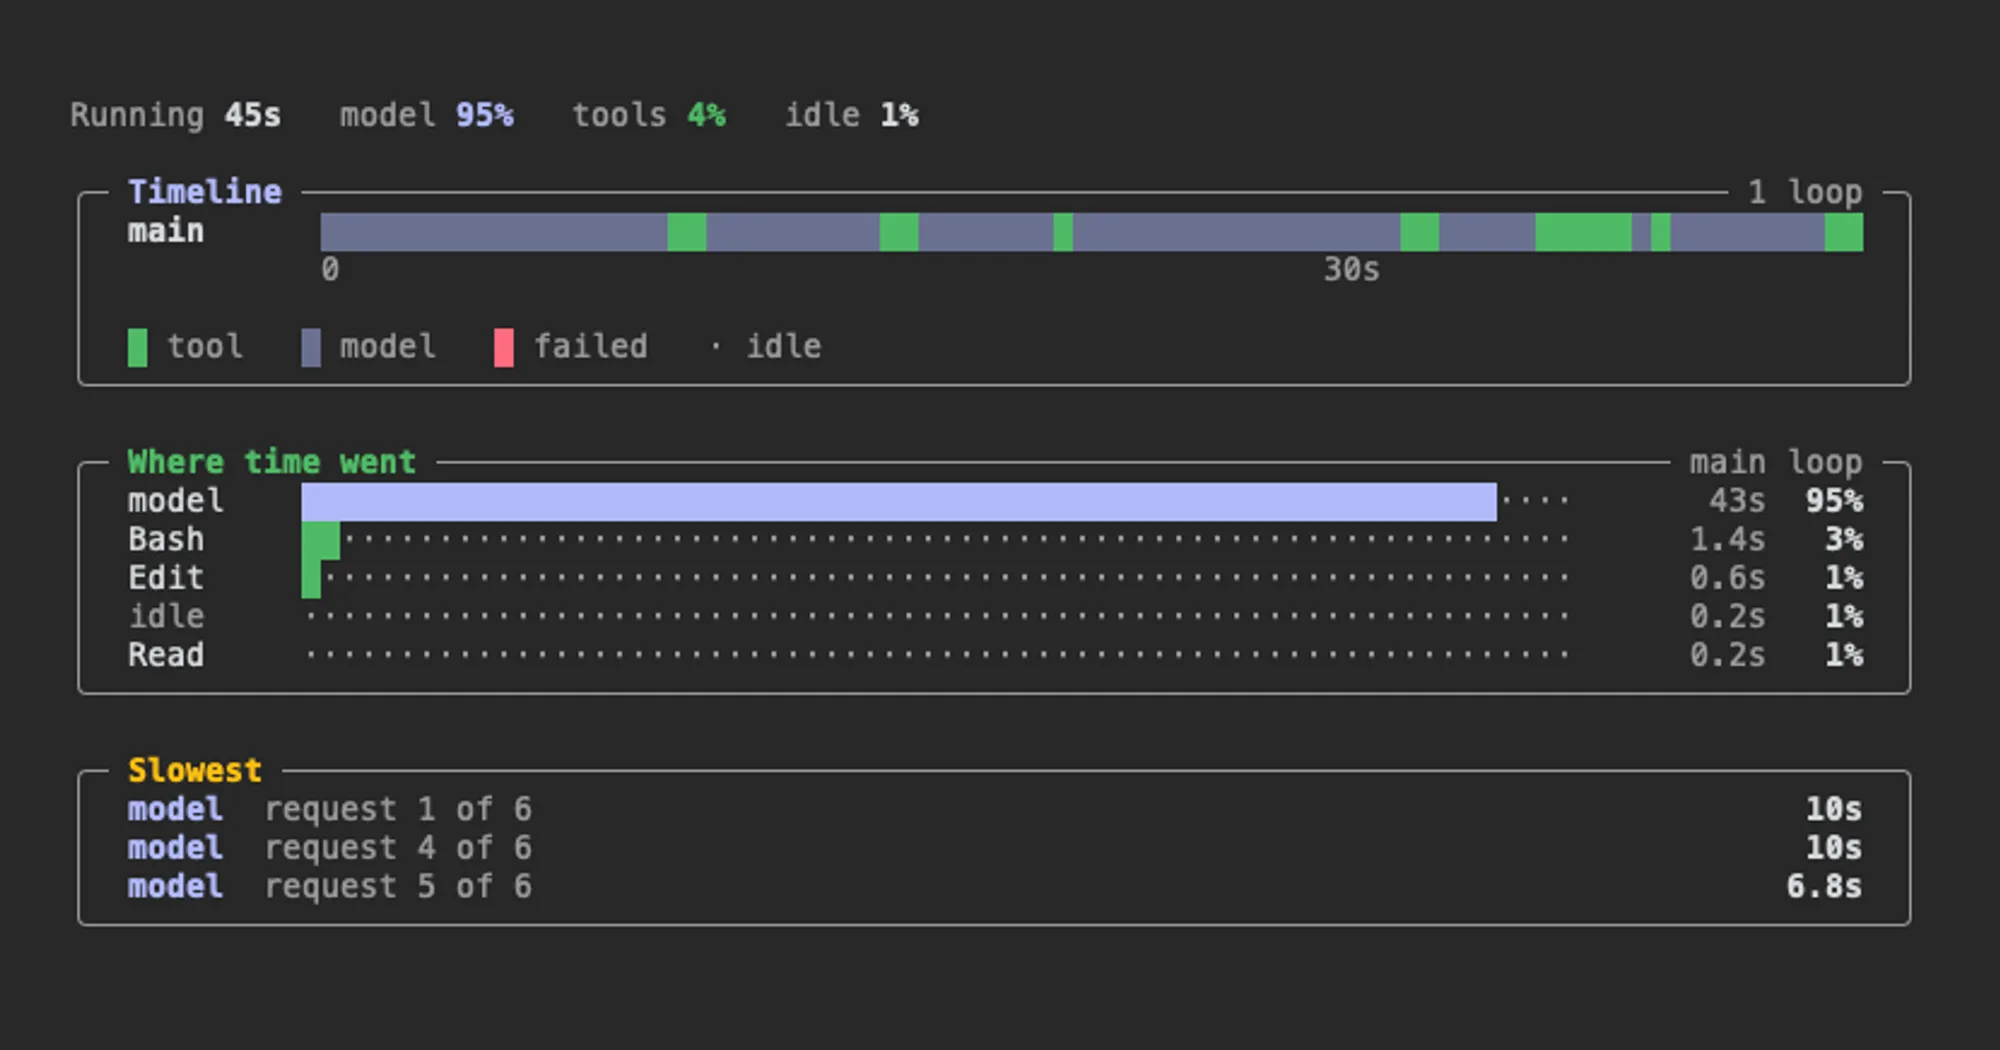Click the Running 45s status text
Screen dimensions: 2000x1050
[x=175, y=115]
